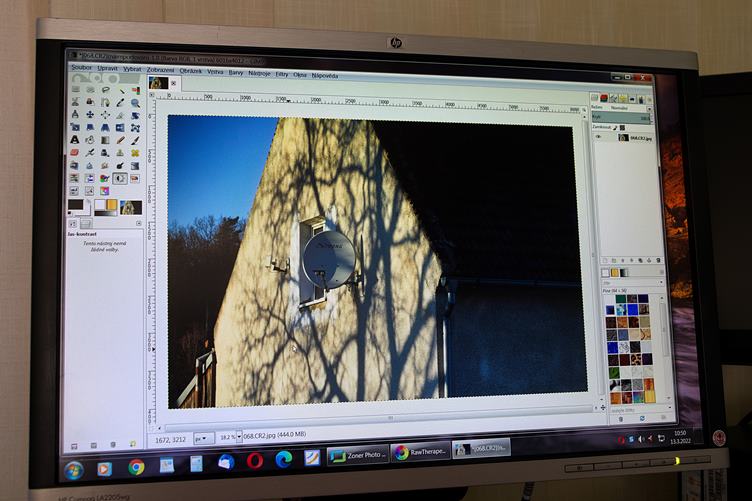Select the Blend gradient tool

tap(105, 140)
